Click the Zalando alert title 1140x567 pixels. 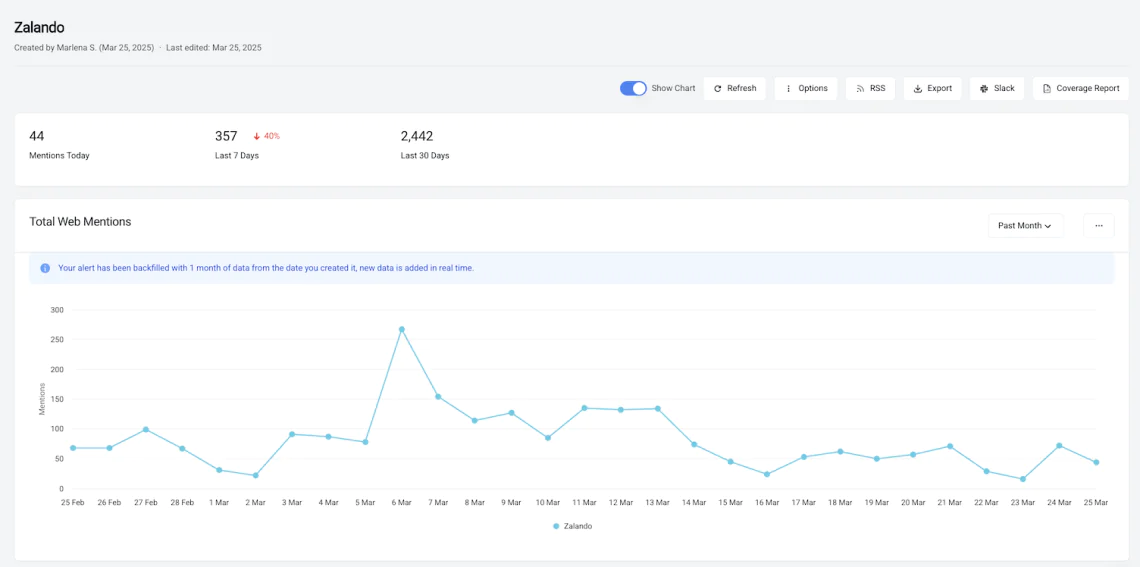pyautogui.click(x=39, y=28)
